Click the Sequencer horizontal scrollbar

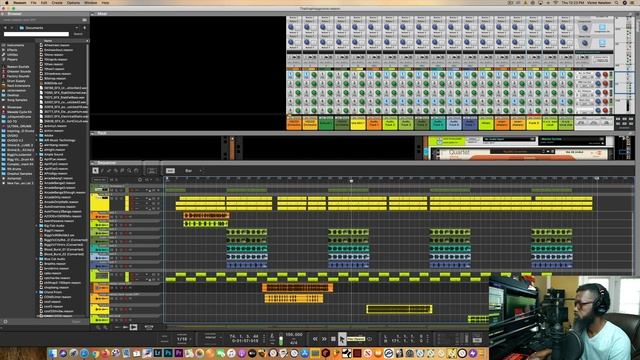327,327
